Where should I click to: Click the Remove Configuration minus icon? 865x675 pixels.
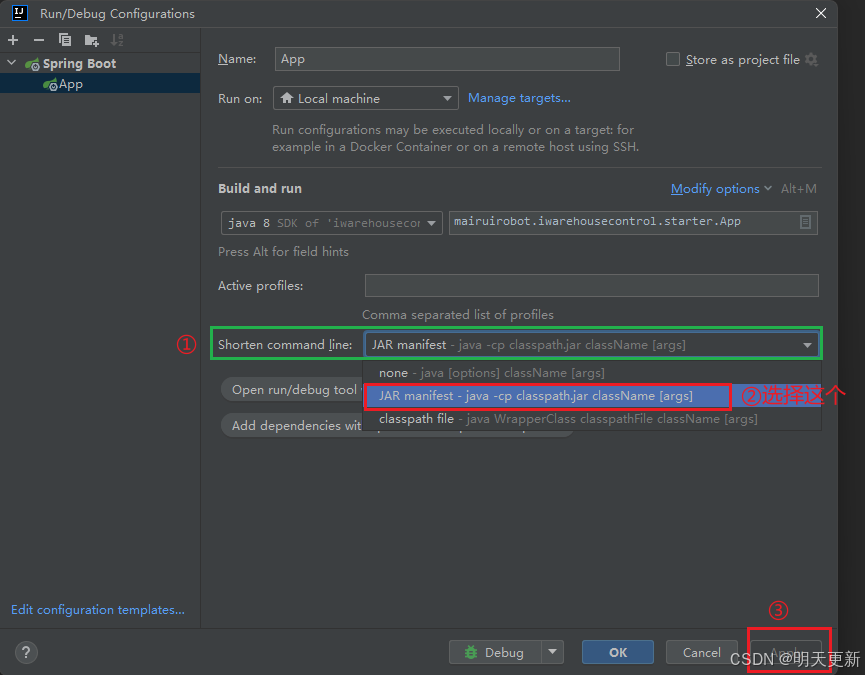point(37,40)
